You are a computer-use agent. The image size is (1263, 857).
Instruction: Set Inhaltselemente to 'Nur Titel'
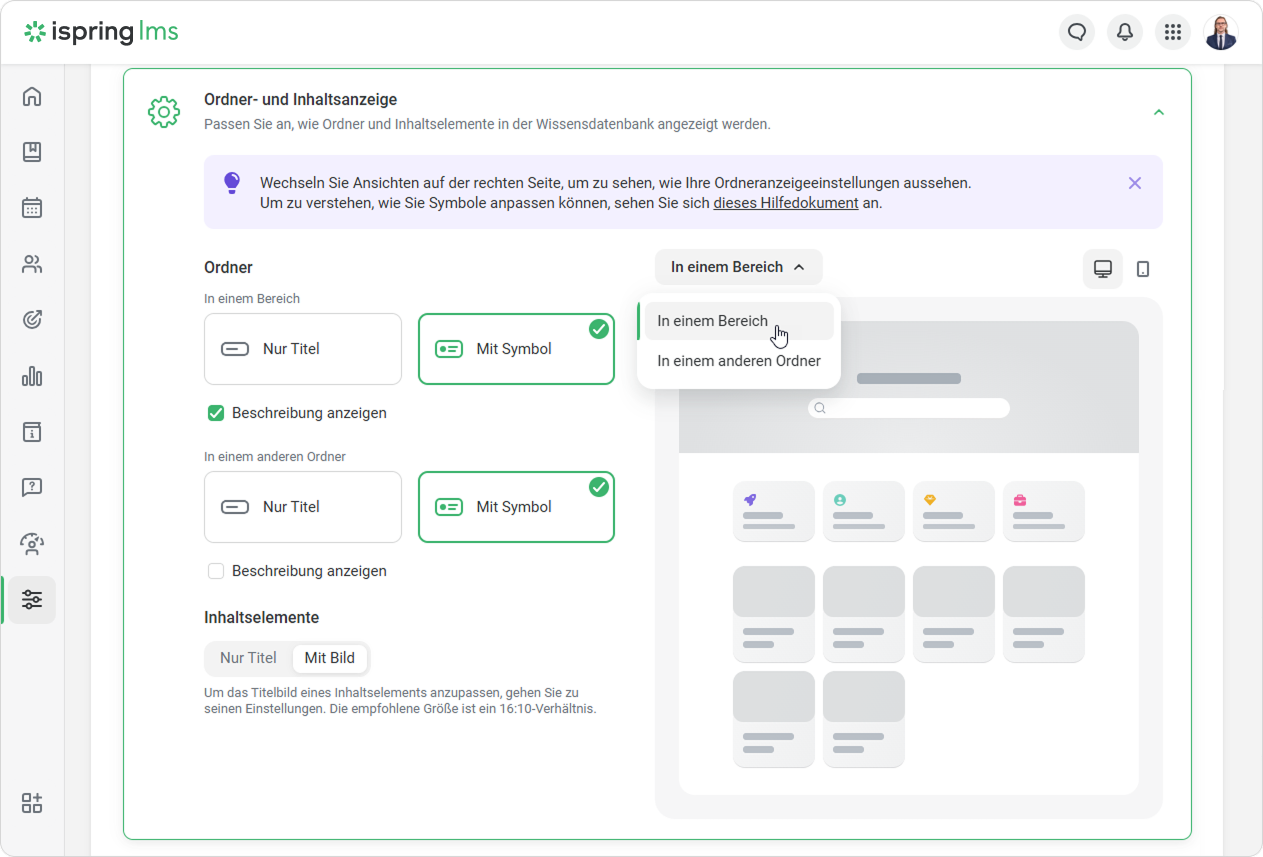(x=248, y=658)
